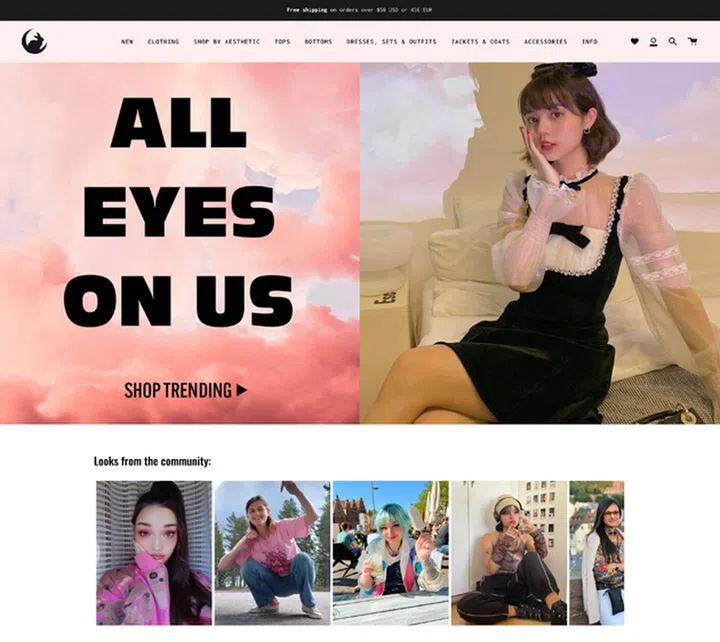Click the black cat logo icon
720x642 pixels.
pos(34,42)
